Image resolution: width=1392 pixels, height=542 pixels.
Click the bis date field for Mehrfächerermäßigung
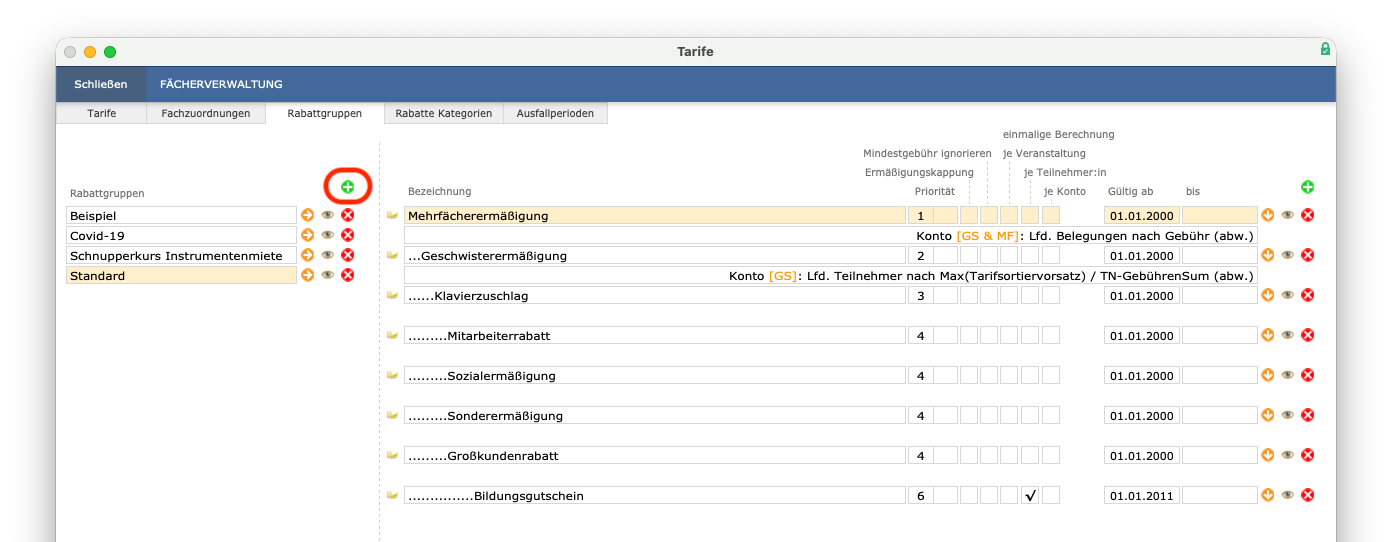coord(1220,215)
